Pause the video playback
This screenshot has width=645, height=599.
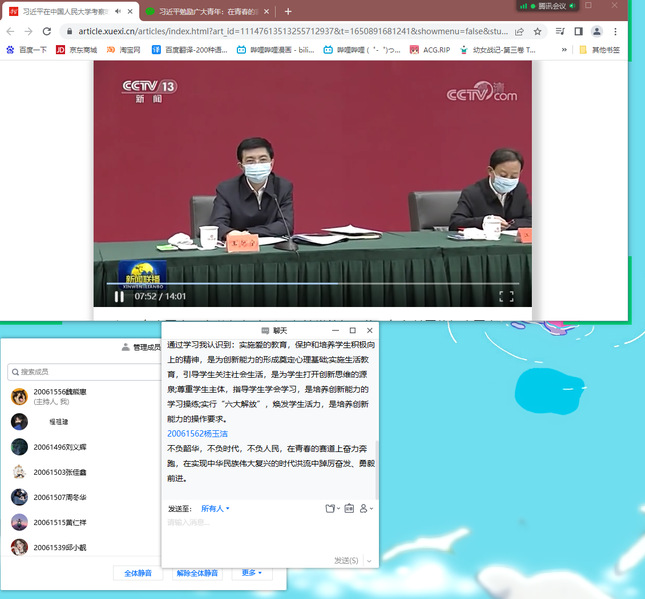pos(119,296)
